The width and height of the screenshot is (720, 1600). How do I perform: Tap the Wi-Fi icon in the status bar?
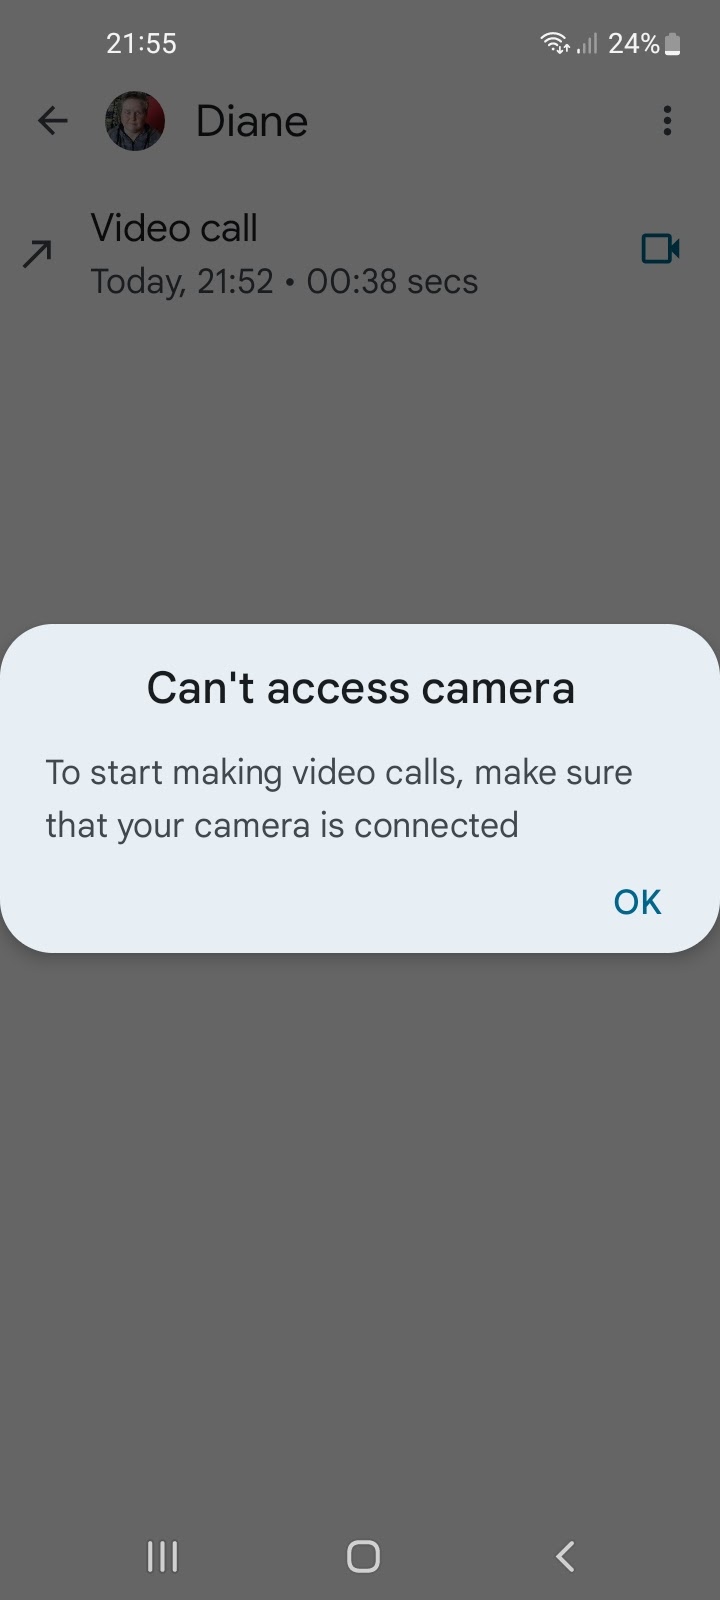[x=555, y=43]
